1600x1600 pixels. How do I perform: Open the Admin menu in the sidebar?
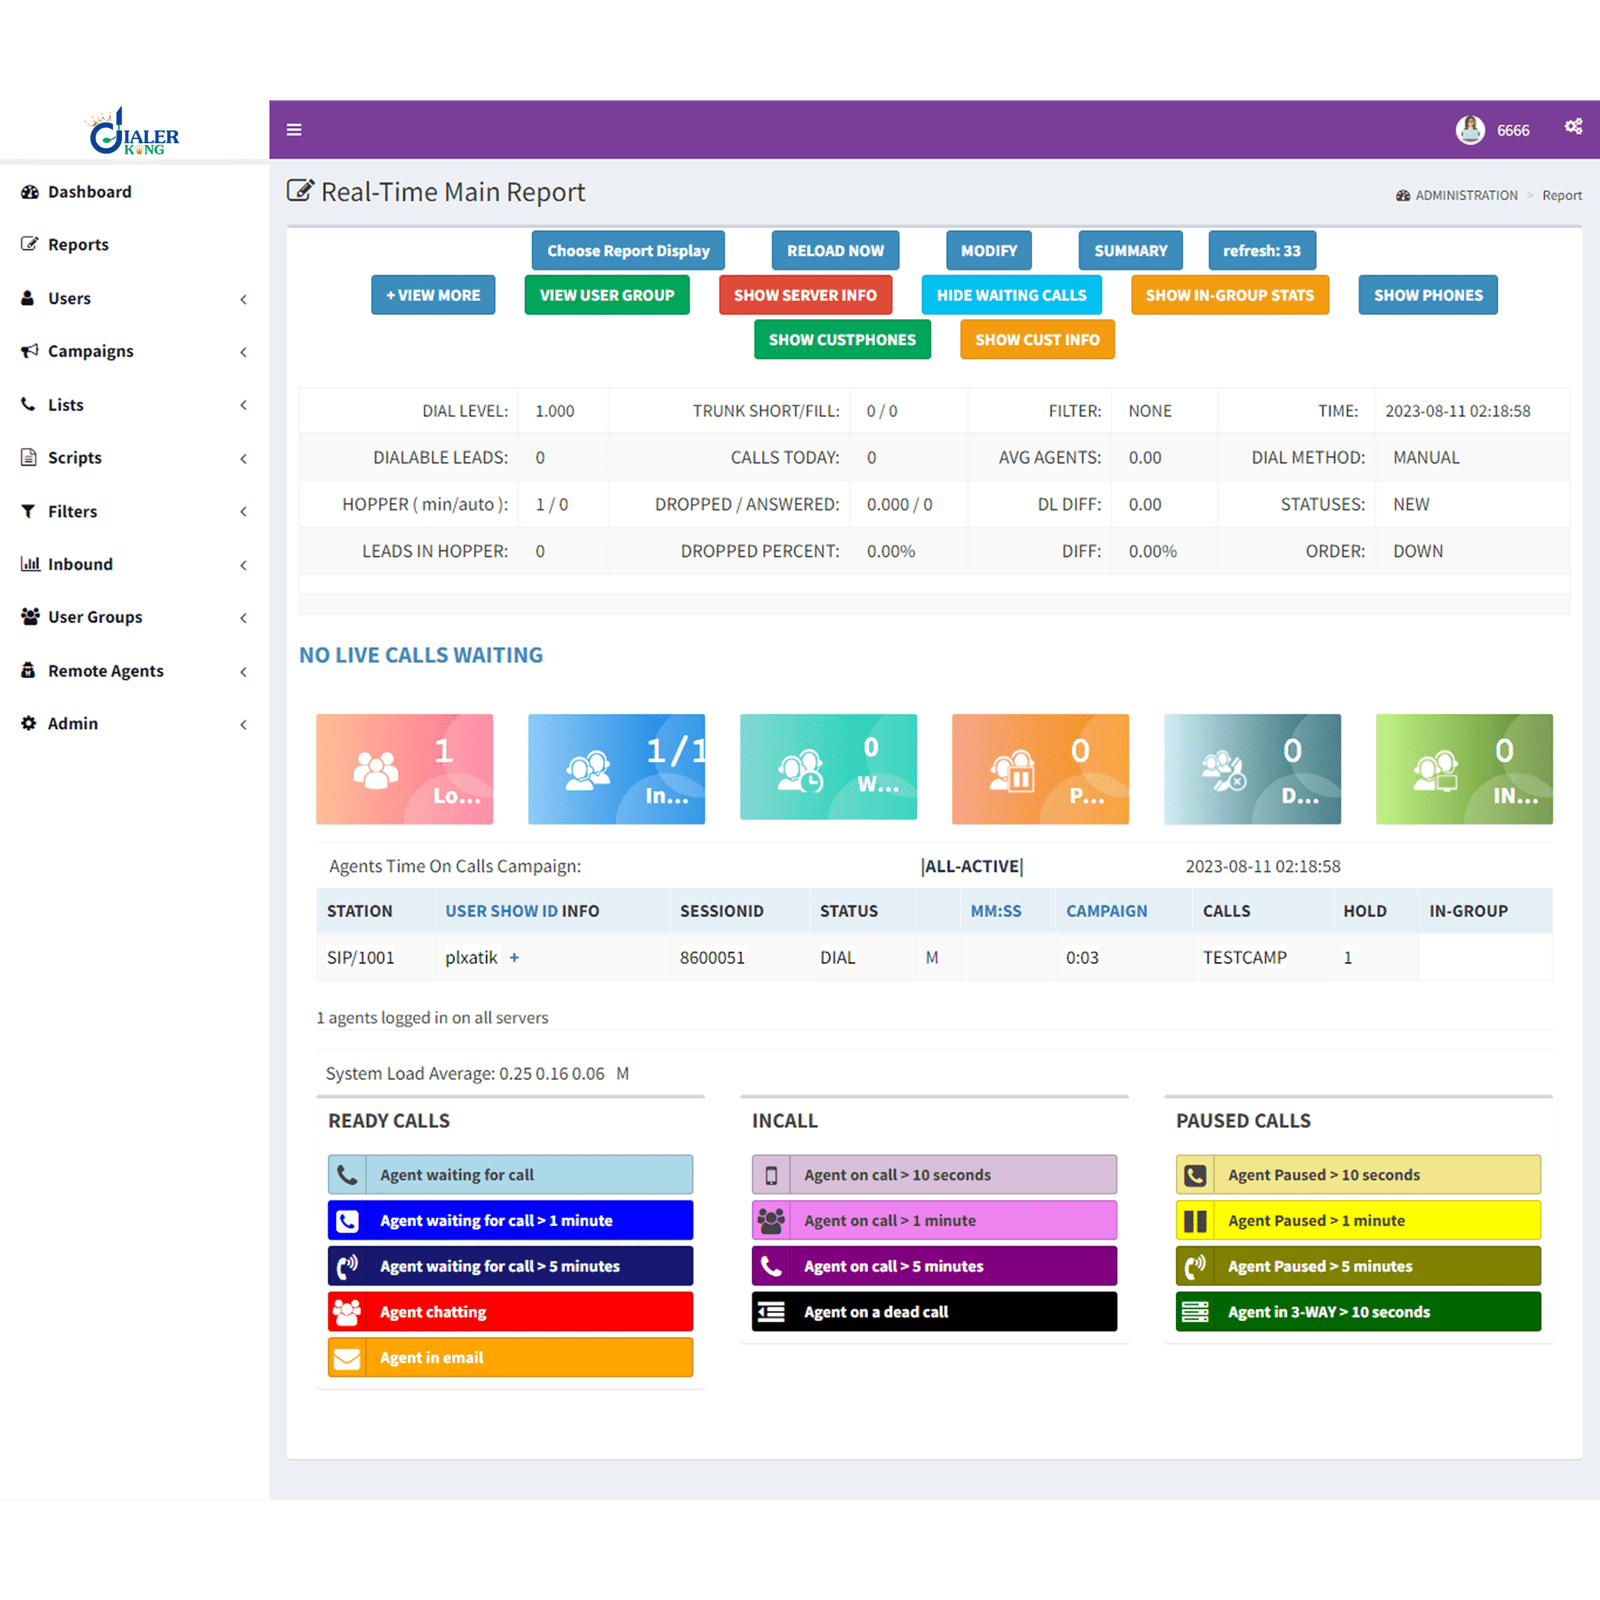click(72, 723)
